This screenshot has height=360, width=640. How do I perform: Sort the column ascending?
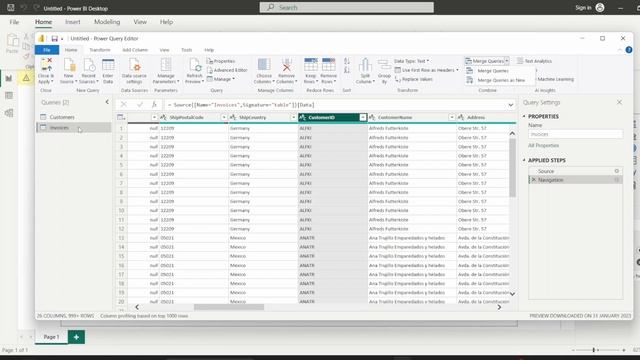pyautogui.click(x=347, y=61)
